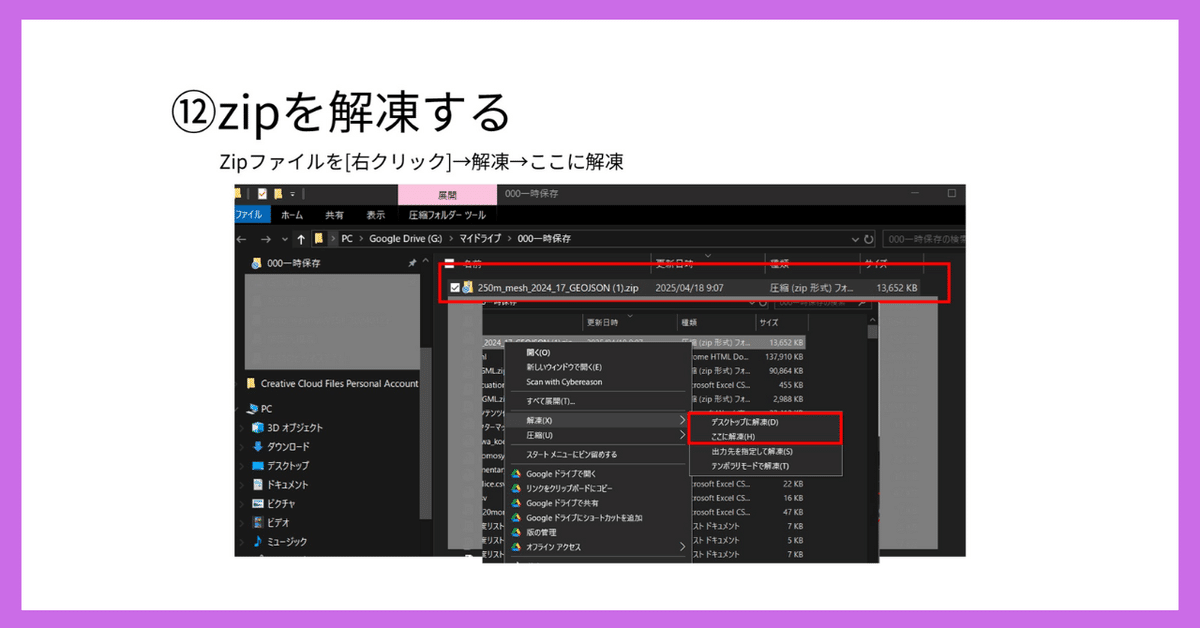This screenshot has height=628, width=1200.
Task: Click the Google Drive icon beside オフライン アクセス
Action: point(516,547)
